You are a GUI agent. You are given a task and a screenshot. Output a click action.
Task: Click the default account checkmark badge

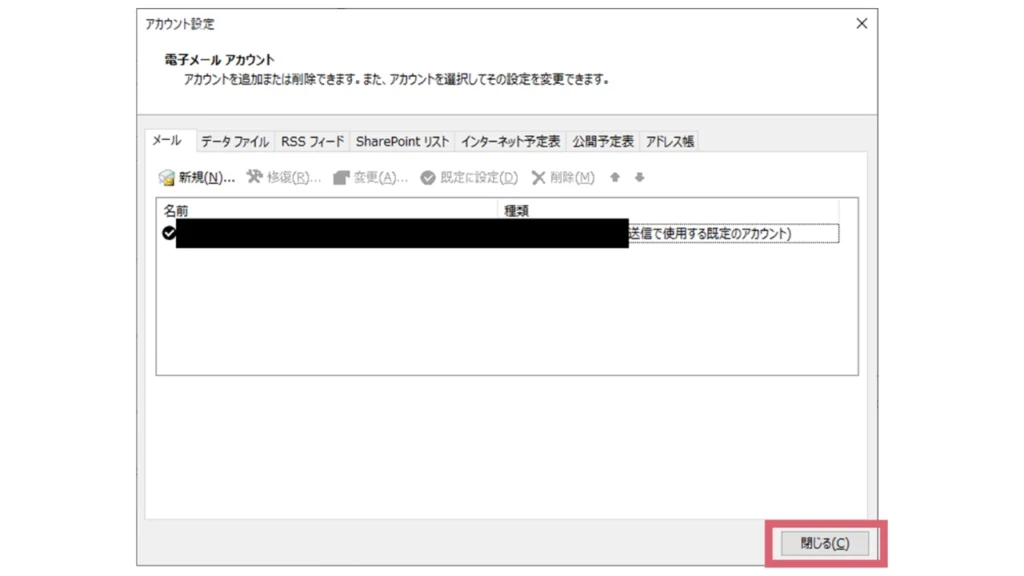[x=168, y=233]
